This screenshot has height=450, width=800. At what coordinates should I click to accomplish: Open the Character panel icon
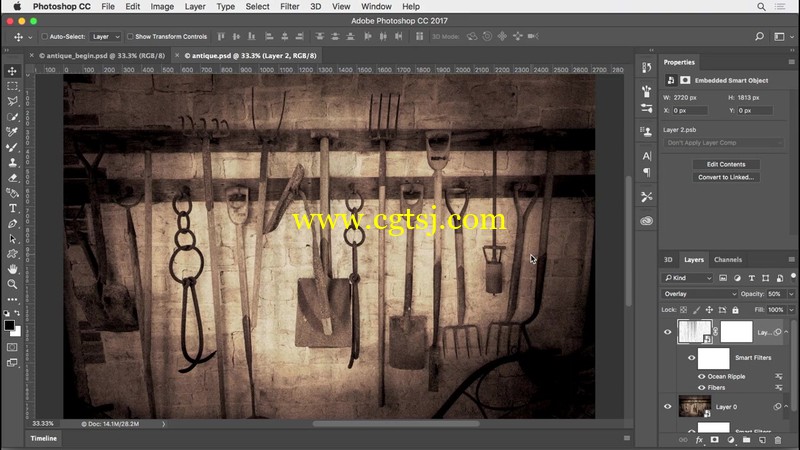[x=646, y=156]
